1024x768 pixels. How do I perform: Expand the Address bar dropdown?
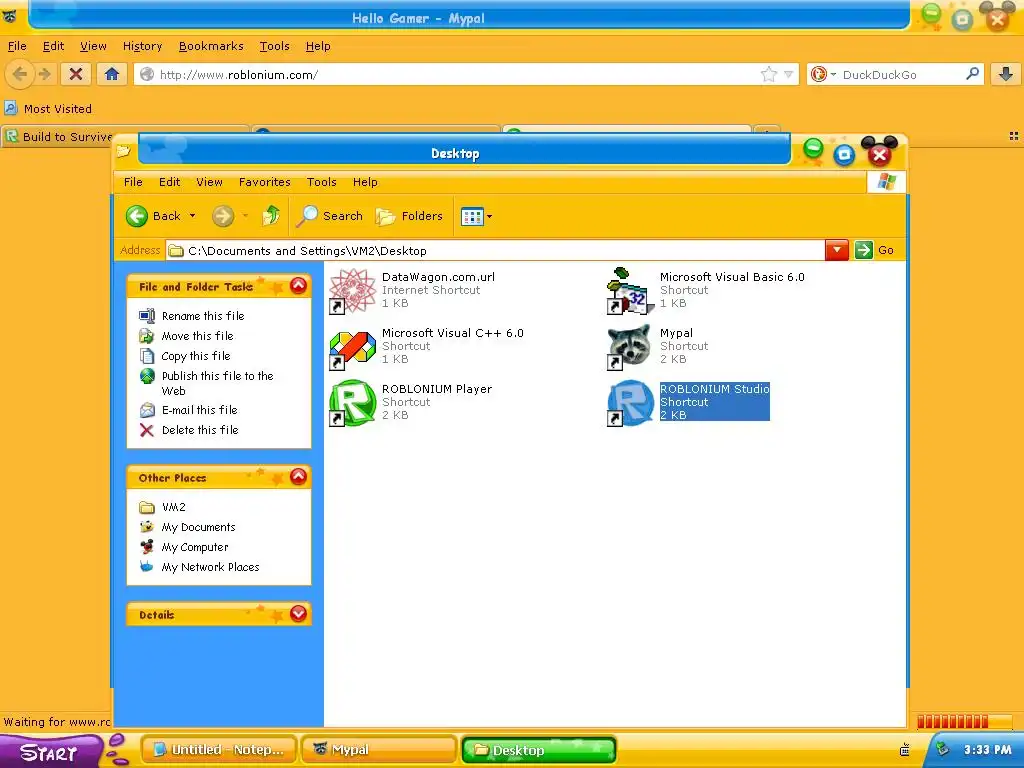[x=837, y=250]
